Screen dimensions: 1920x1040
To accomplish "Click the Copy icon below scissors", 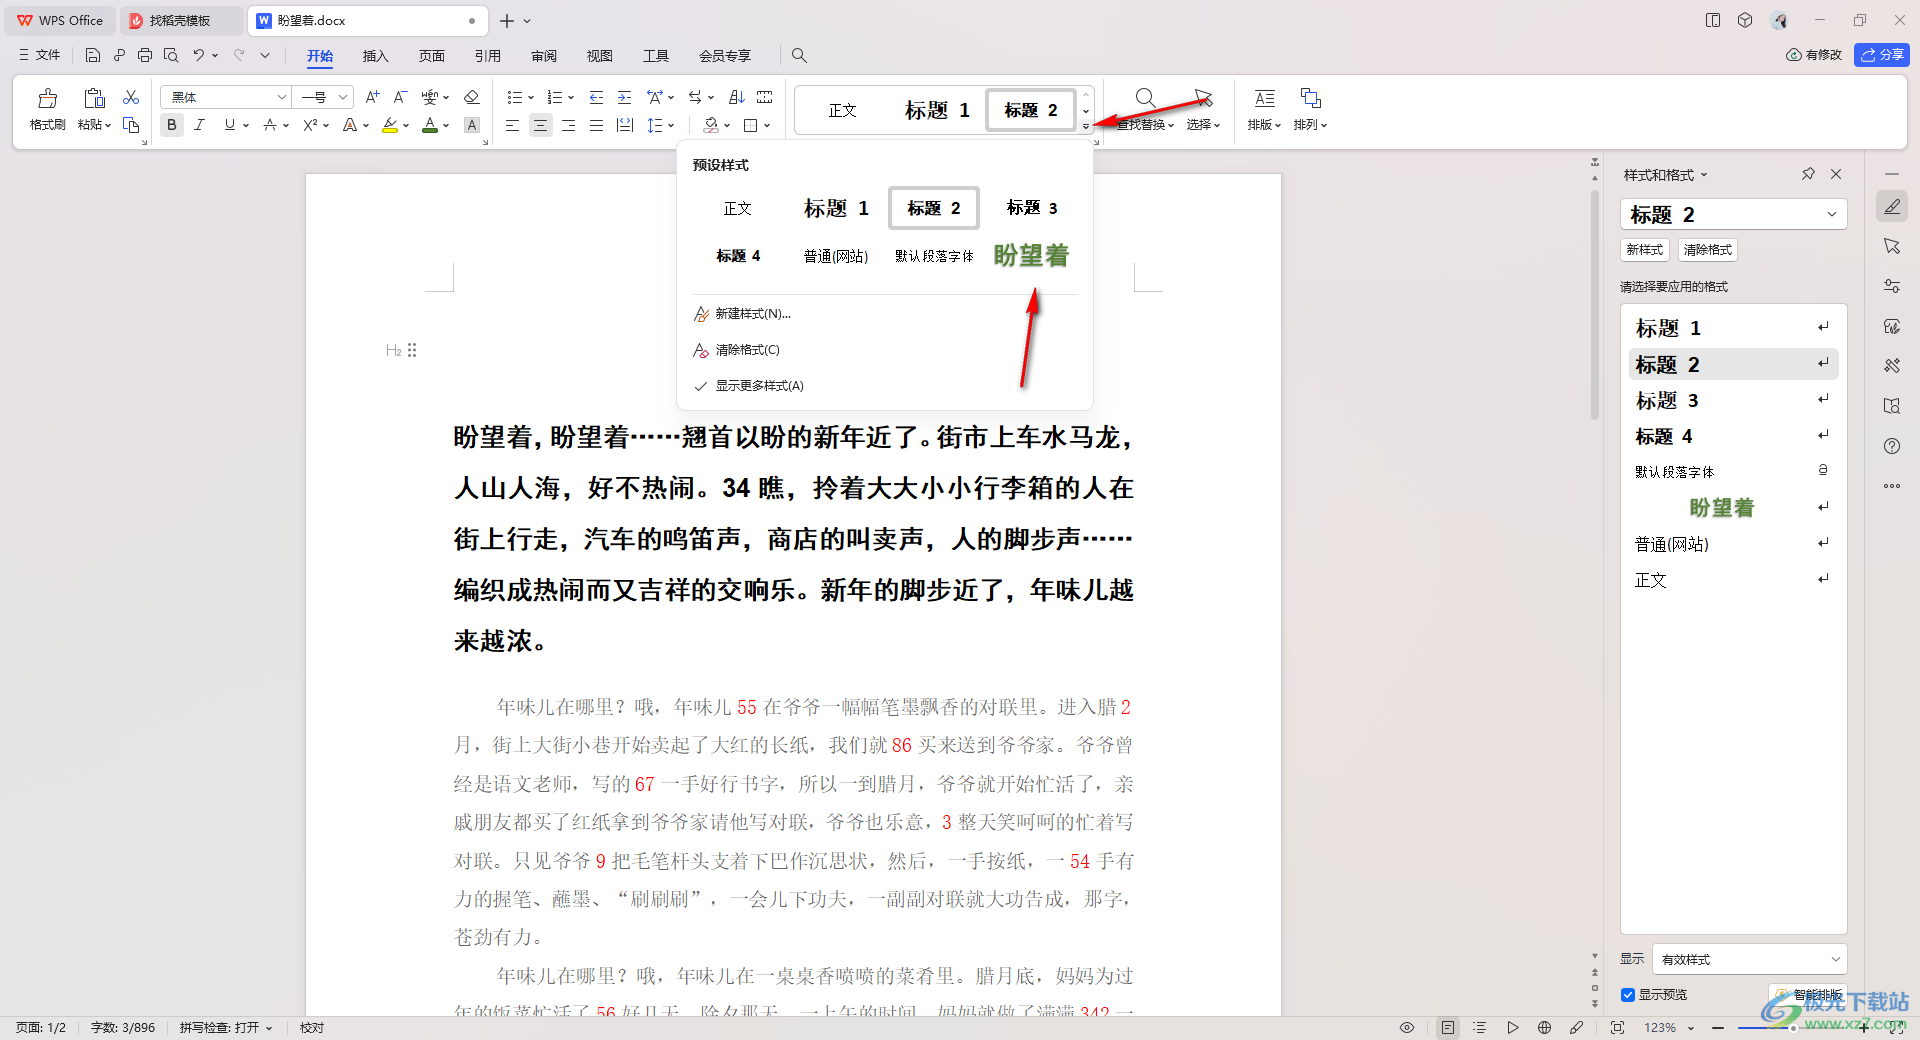I will pos(131,125).
